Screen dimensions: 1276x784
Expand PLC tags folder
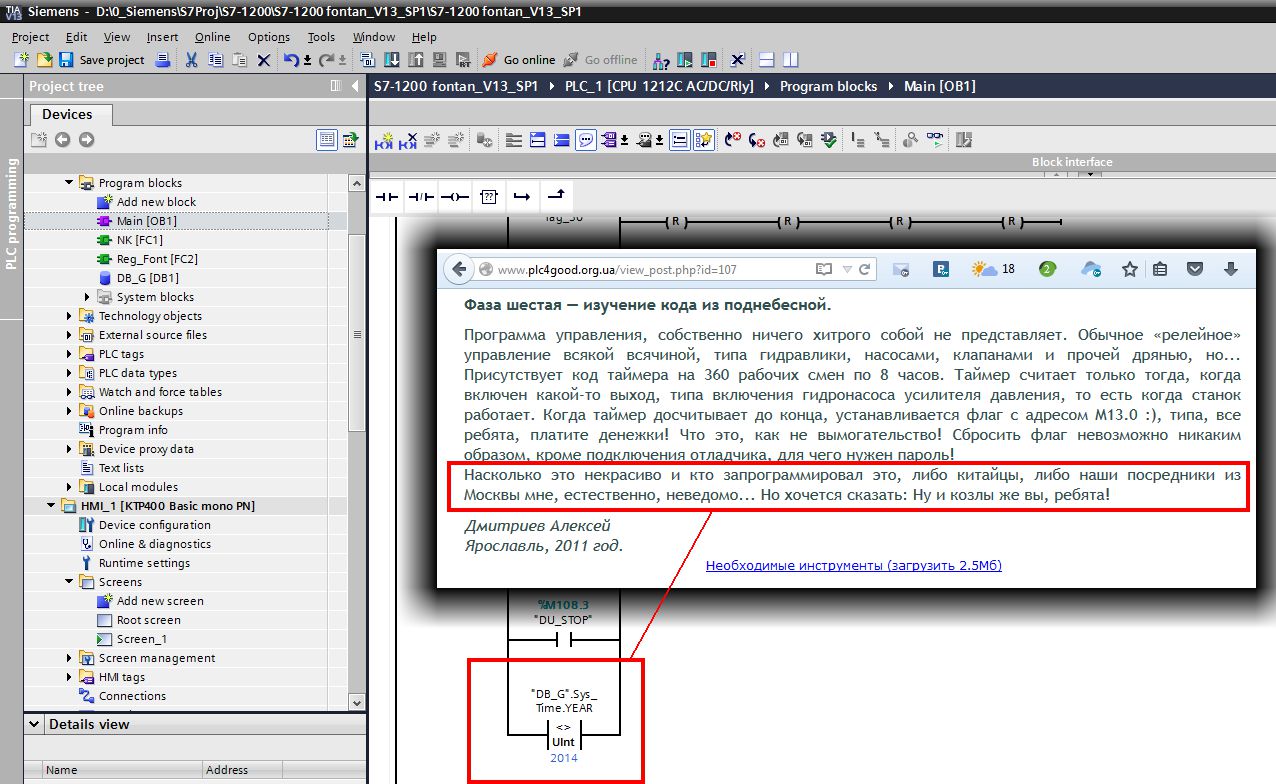point(70,354)
